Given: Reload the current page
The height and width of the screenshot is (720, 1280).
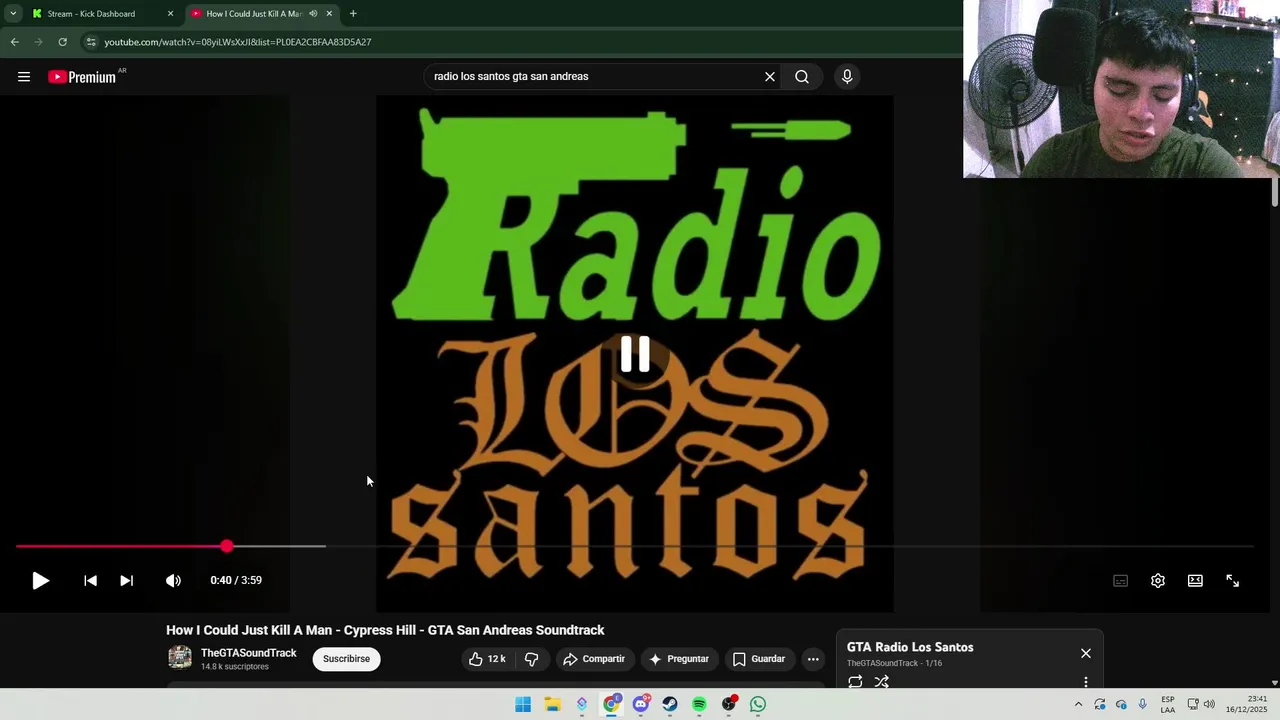Looking at the screenshot, I should pos(62,42).
